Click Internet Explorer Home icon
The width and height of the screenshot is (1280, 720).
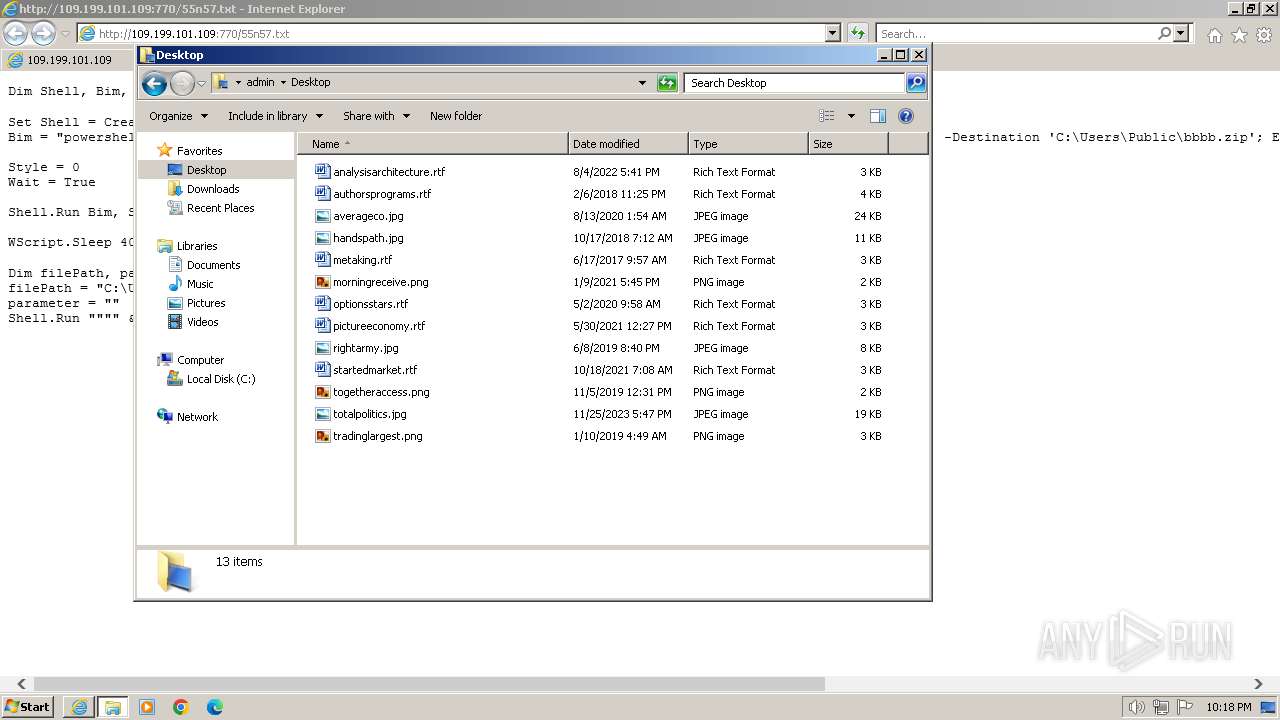click(1214, 35)
